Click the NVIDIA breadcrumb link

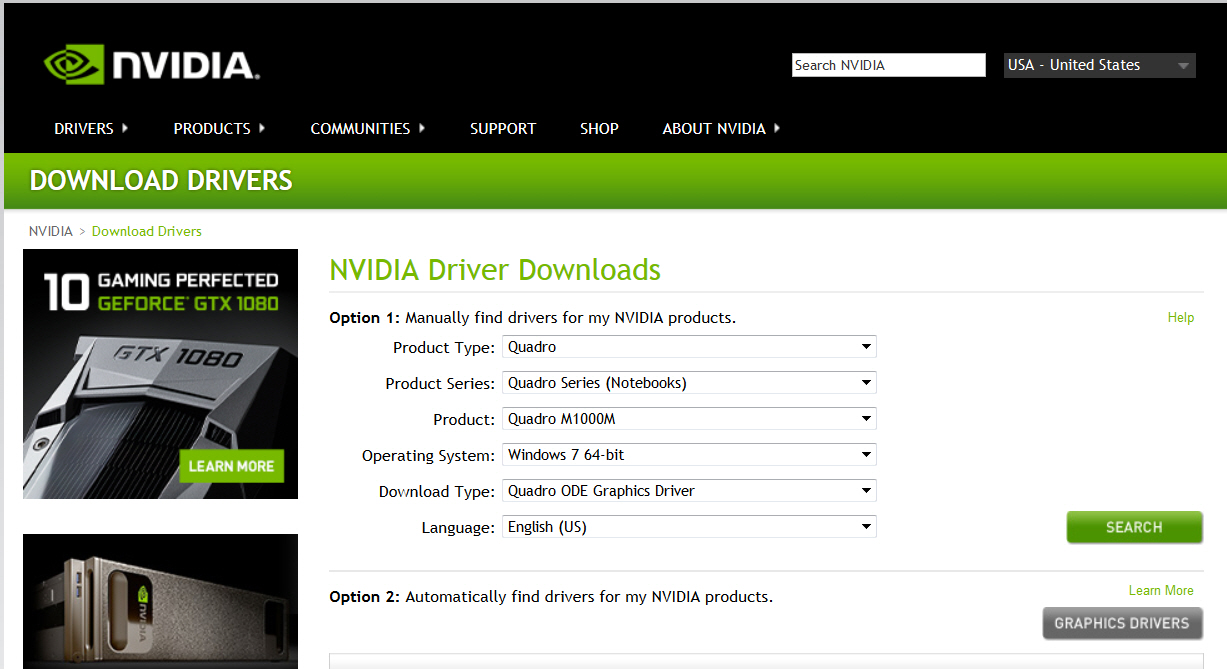tap(51, 231)
